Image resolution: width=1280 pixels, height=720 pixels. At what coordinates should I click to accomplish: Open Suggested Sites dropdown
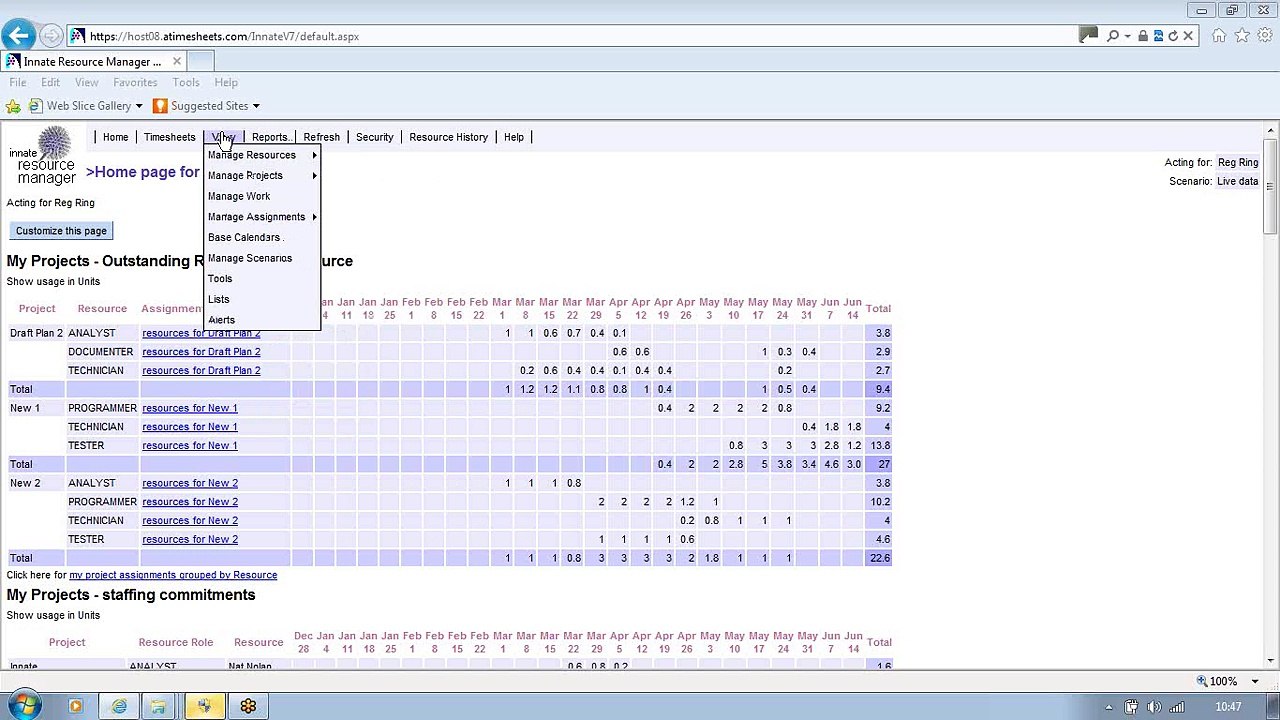[255, 106]
